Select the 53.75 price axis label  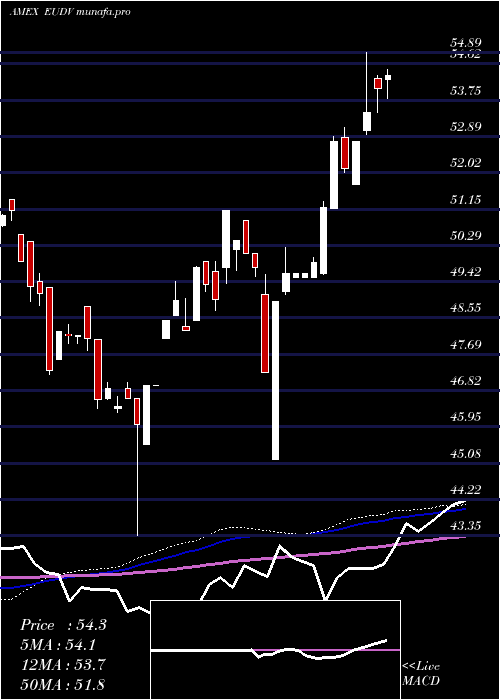point(465,91)
